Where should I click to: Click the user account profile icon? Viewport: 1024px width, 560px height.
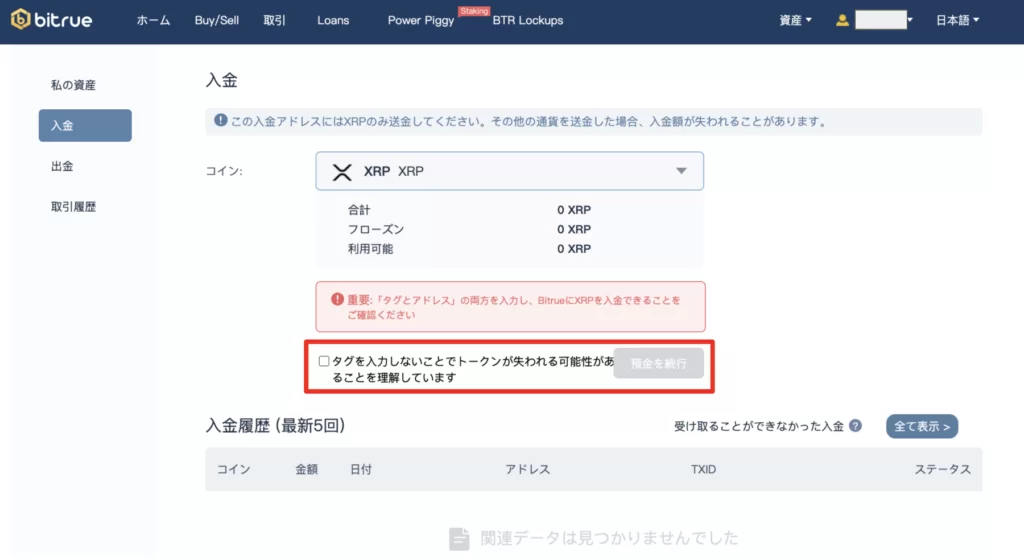[x=842, y=20]
